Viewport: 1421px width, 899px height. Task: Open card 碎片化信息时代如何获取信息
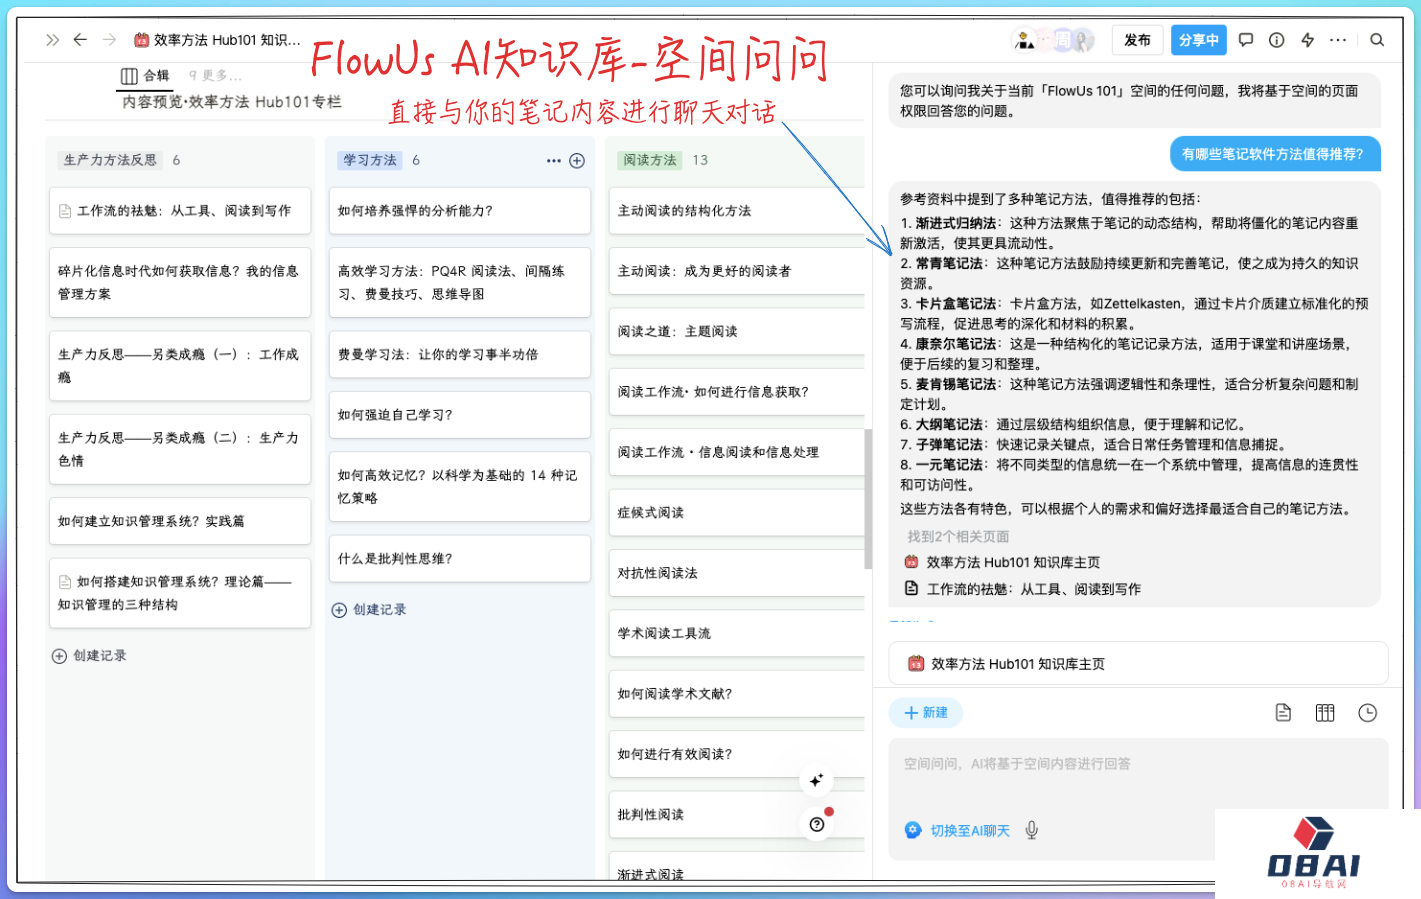tap(180, 282)
